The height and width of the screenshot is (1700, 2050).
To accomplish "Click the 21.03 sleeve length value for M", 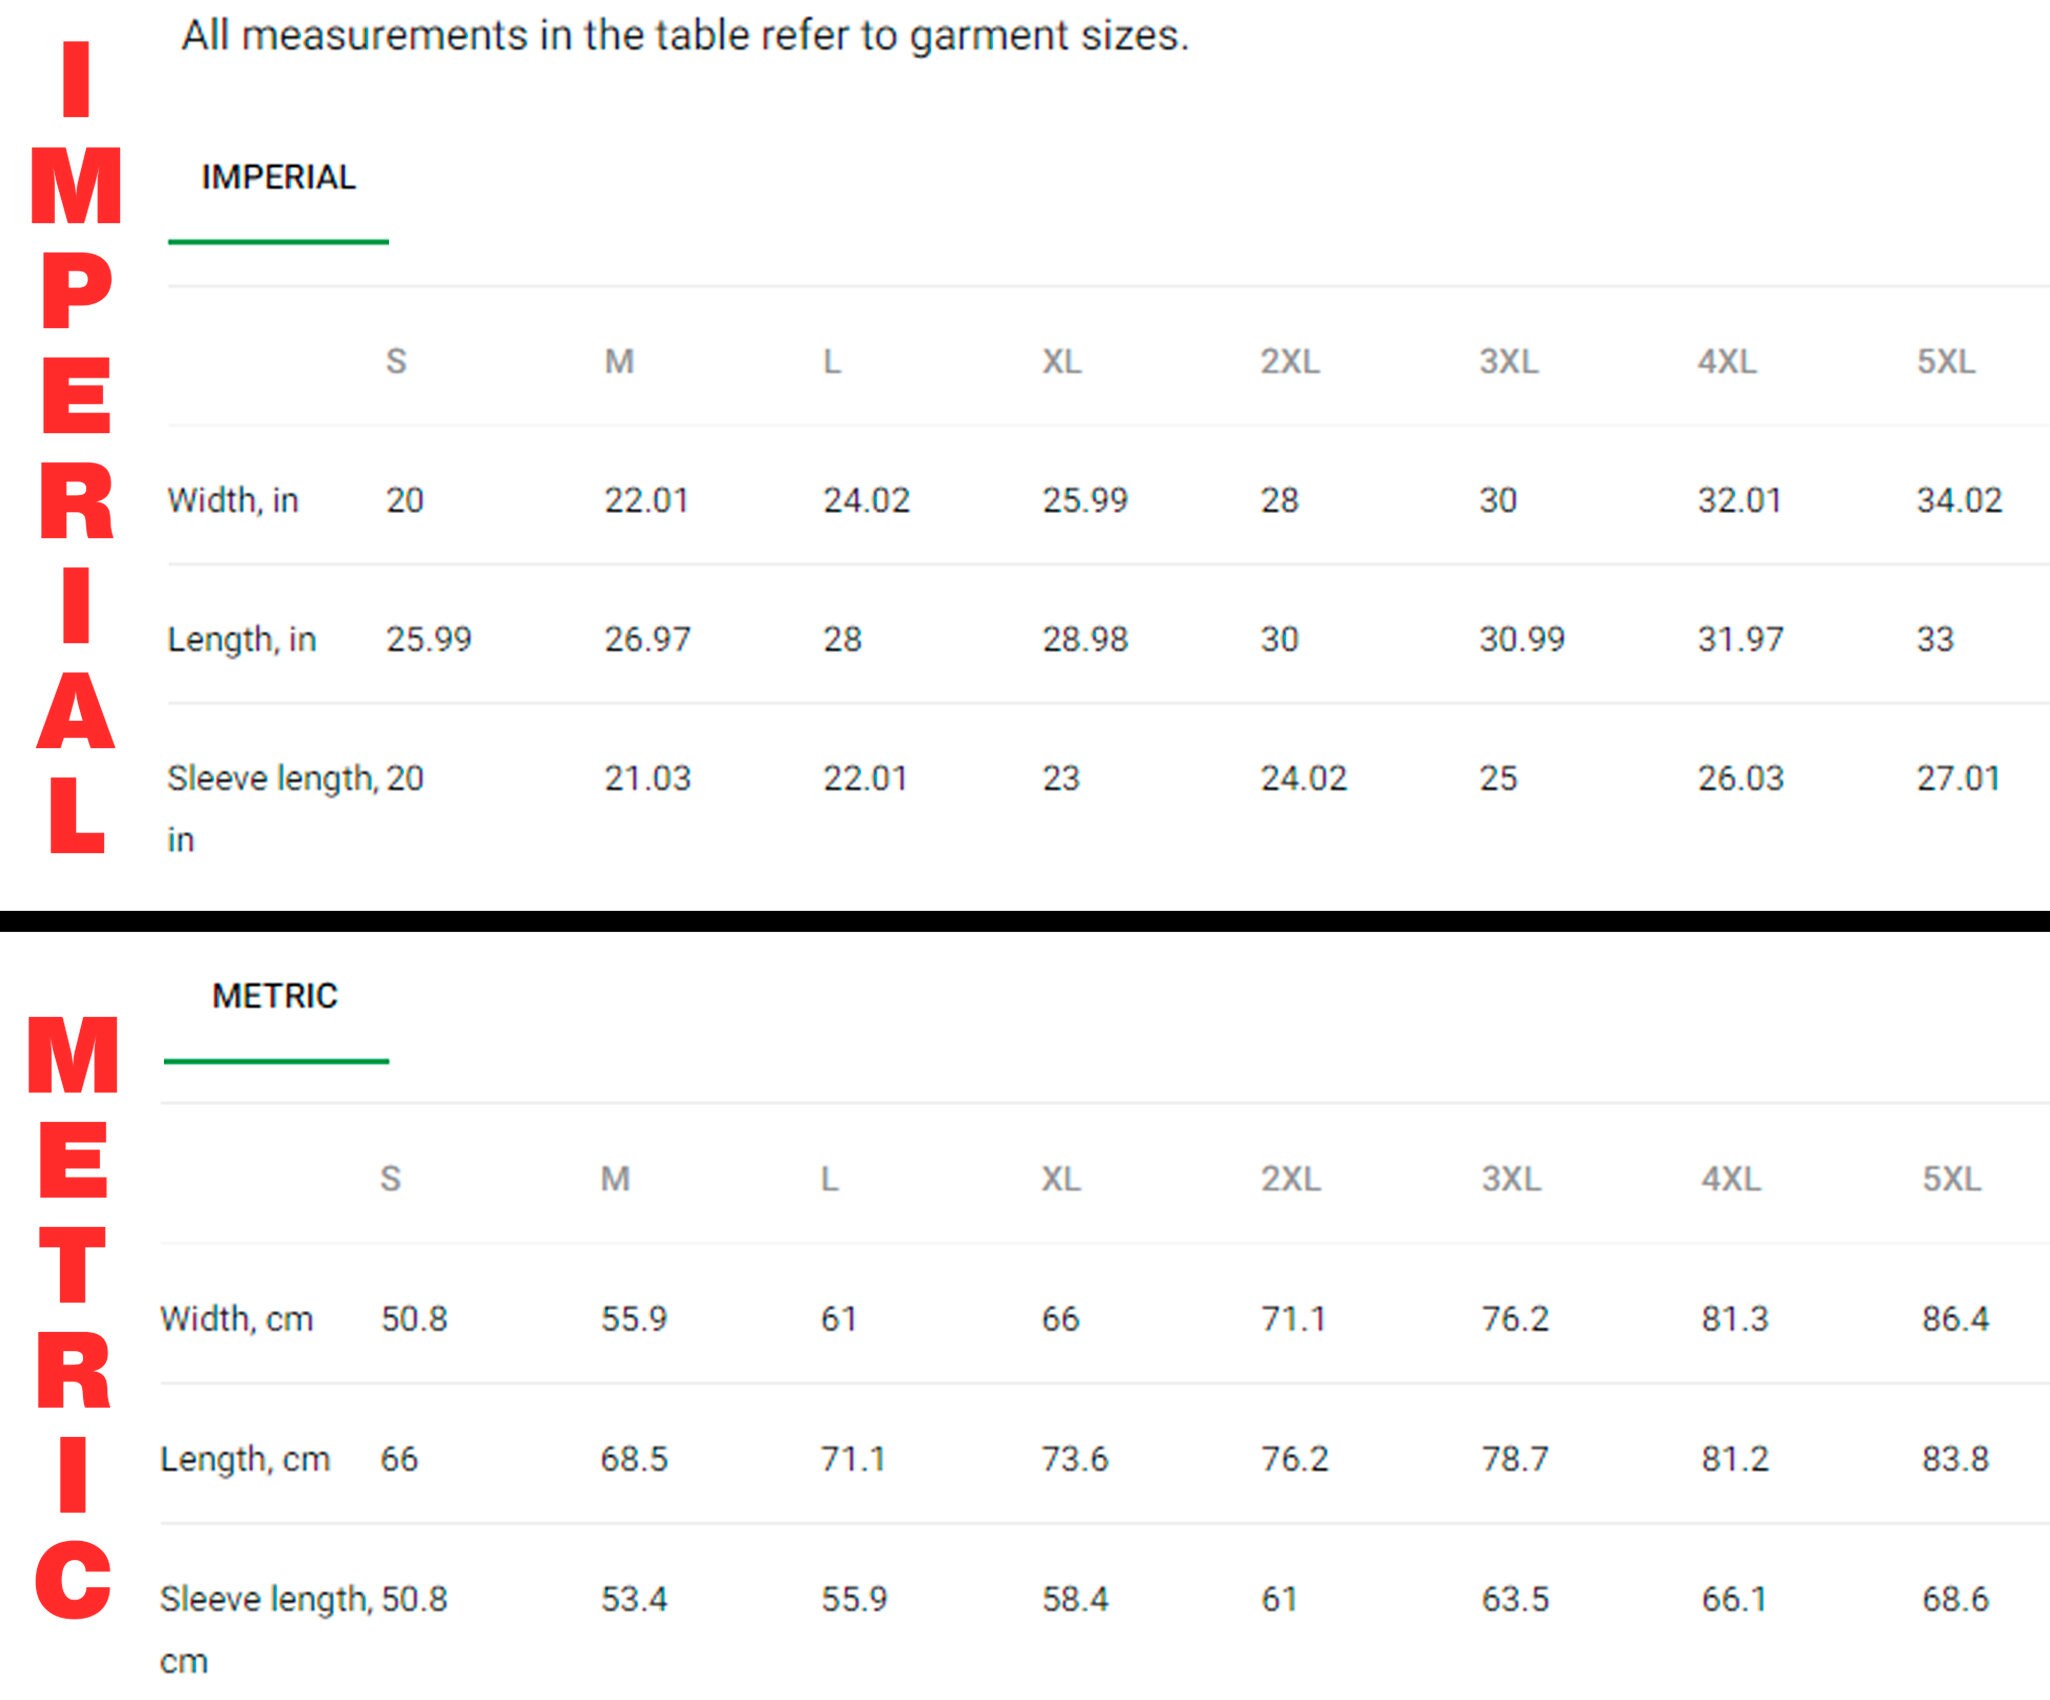I will [647, 778].
